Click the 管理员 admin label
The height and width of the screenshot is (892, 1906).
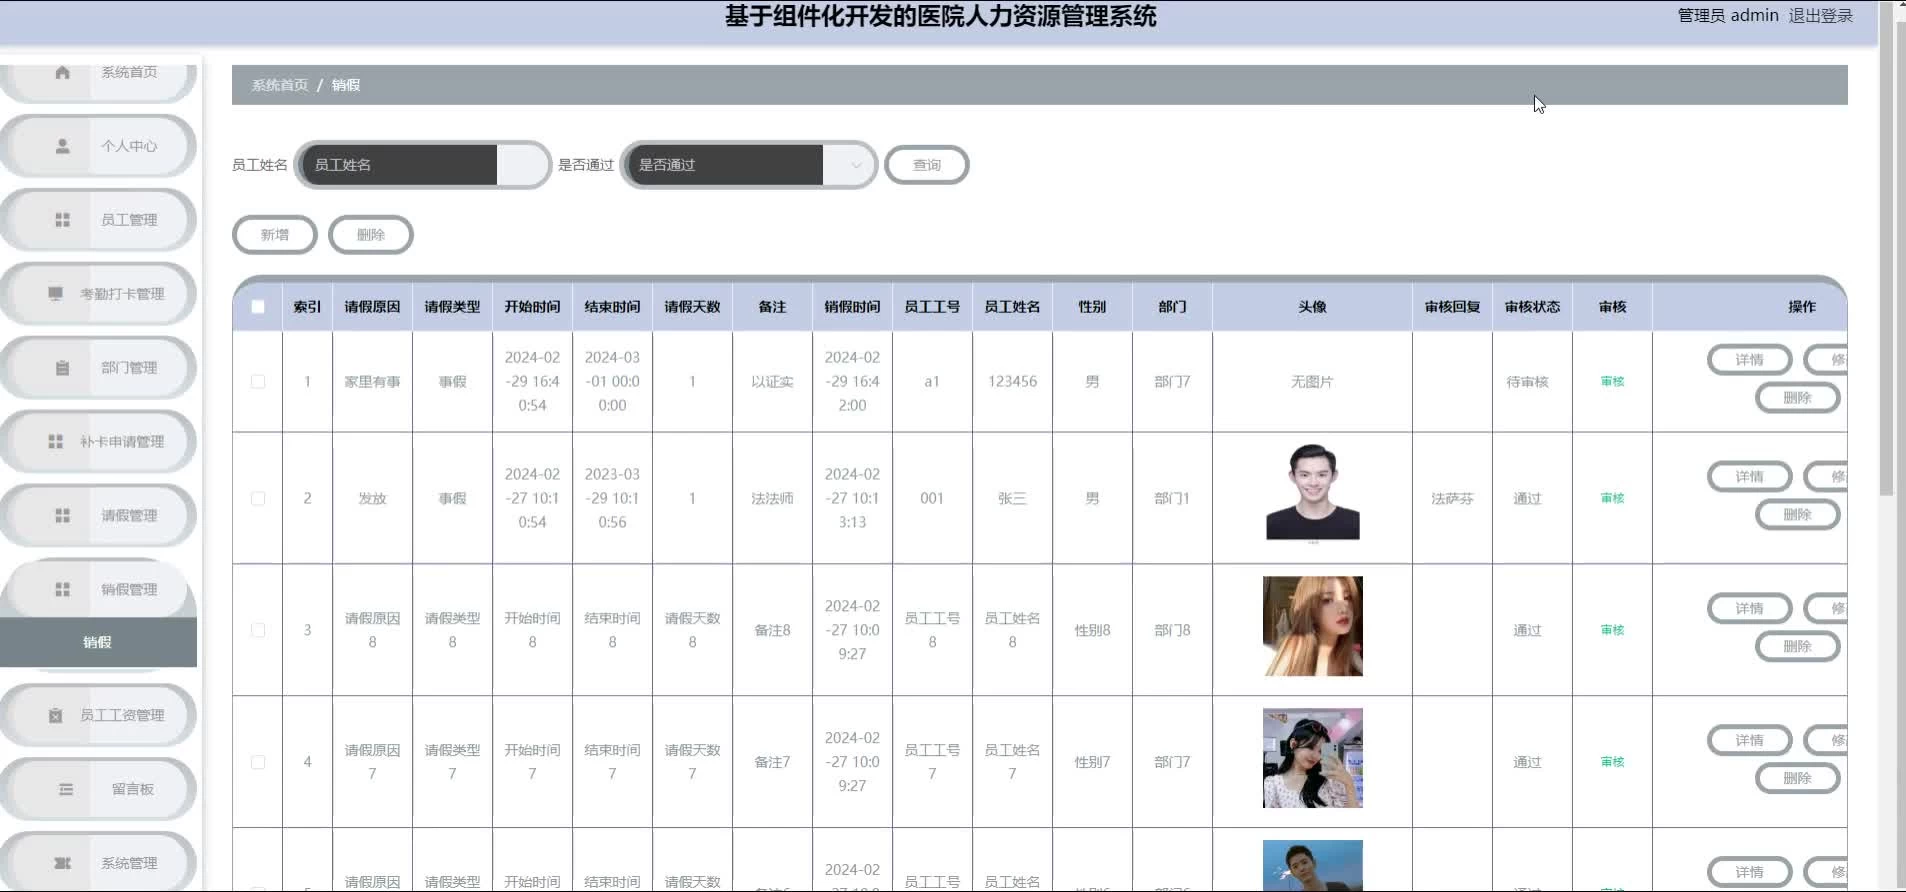tap(1728, 16)
